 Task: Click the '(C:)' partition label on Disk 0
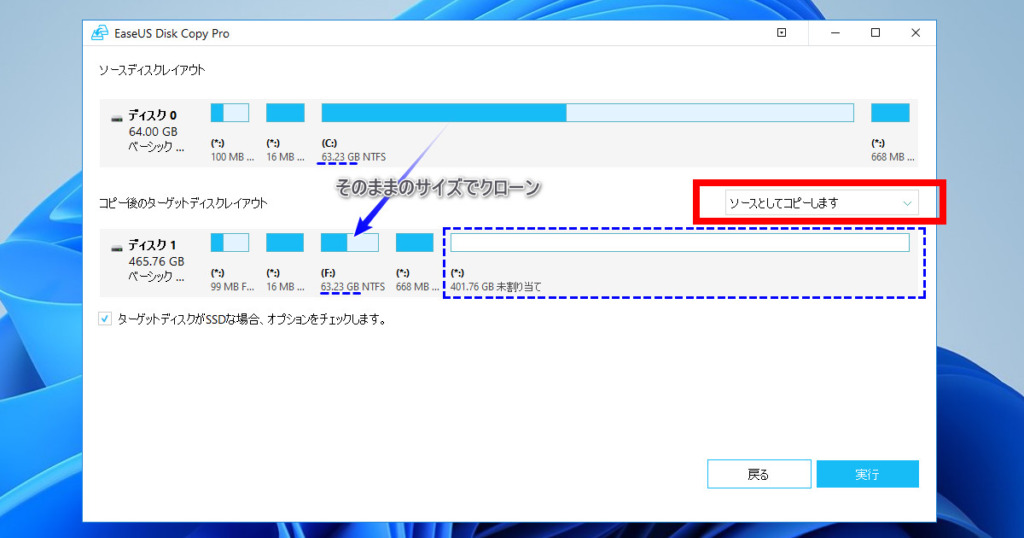point(329,143)
